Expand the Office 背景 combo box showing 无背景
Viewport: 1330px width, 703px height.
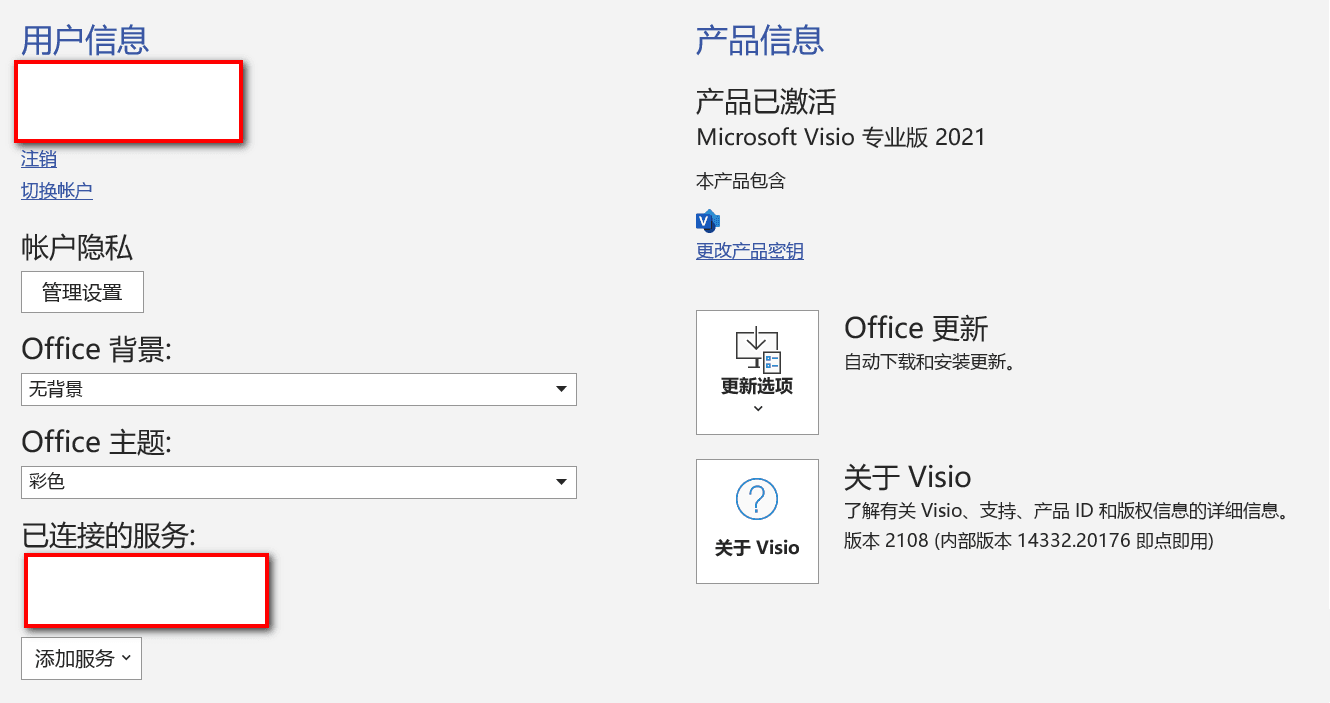[299, 389]
